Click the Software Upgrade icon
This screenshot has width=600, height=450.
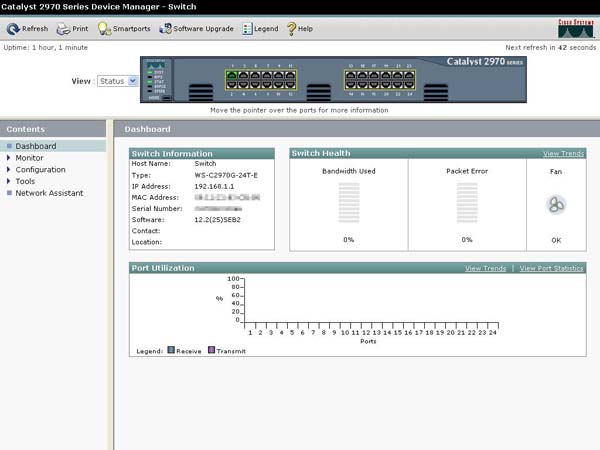[165, 28]
